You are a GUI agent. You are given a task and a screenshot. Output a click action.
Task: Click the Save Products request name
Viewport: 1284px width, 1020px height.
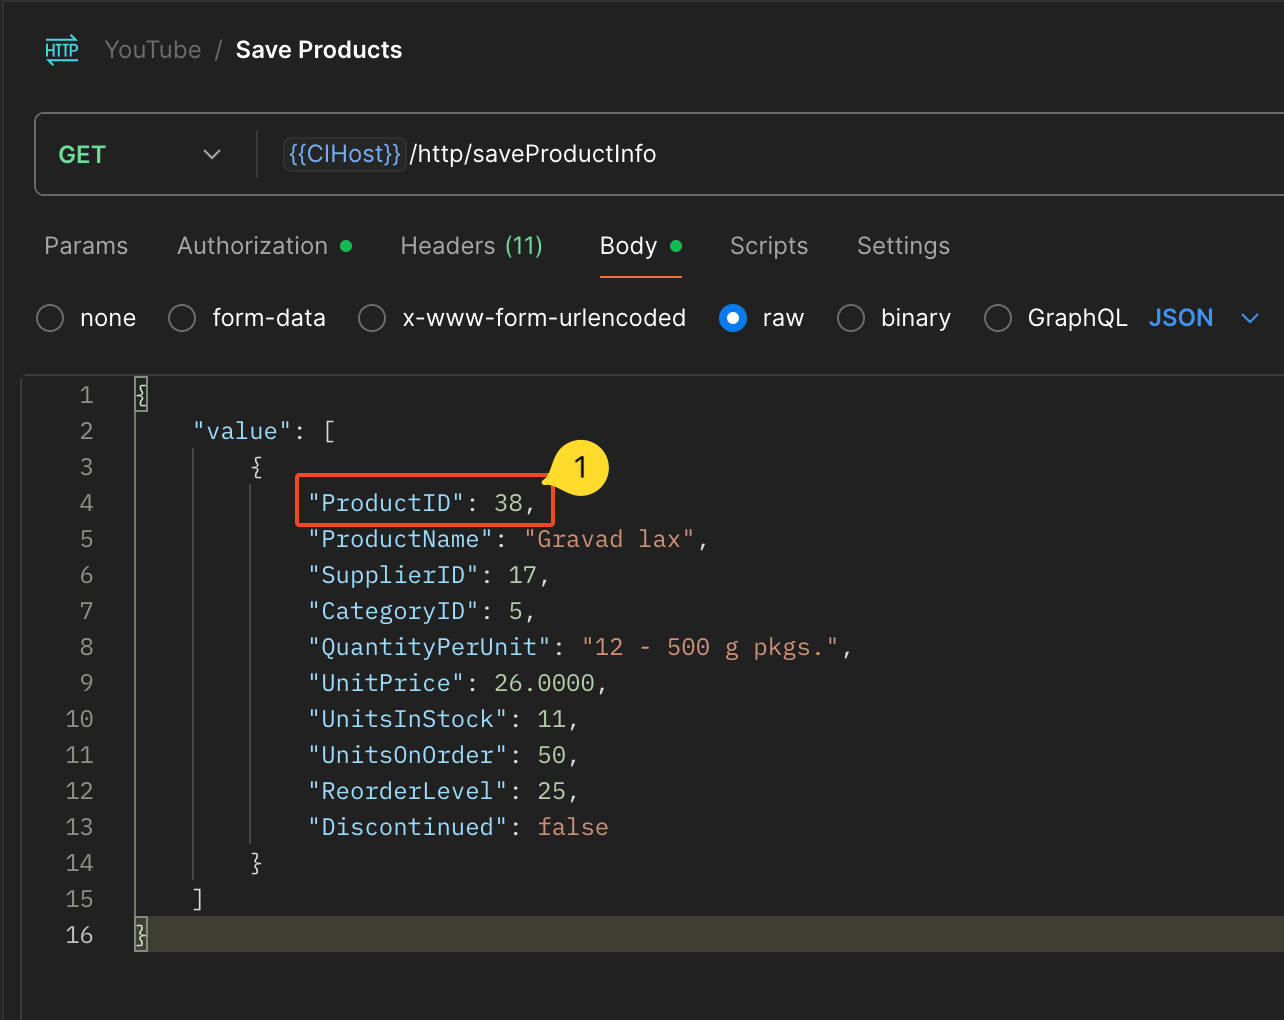tap(318, 49)
